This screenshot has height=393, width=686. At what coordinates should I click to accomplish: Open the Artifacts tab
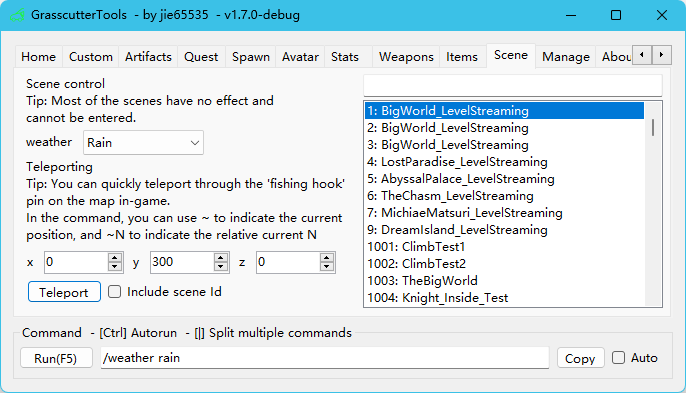click(x=148, y=57)
